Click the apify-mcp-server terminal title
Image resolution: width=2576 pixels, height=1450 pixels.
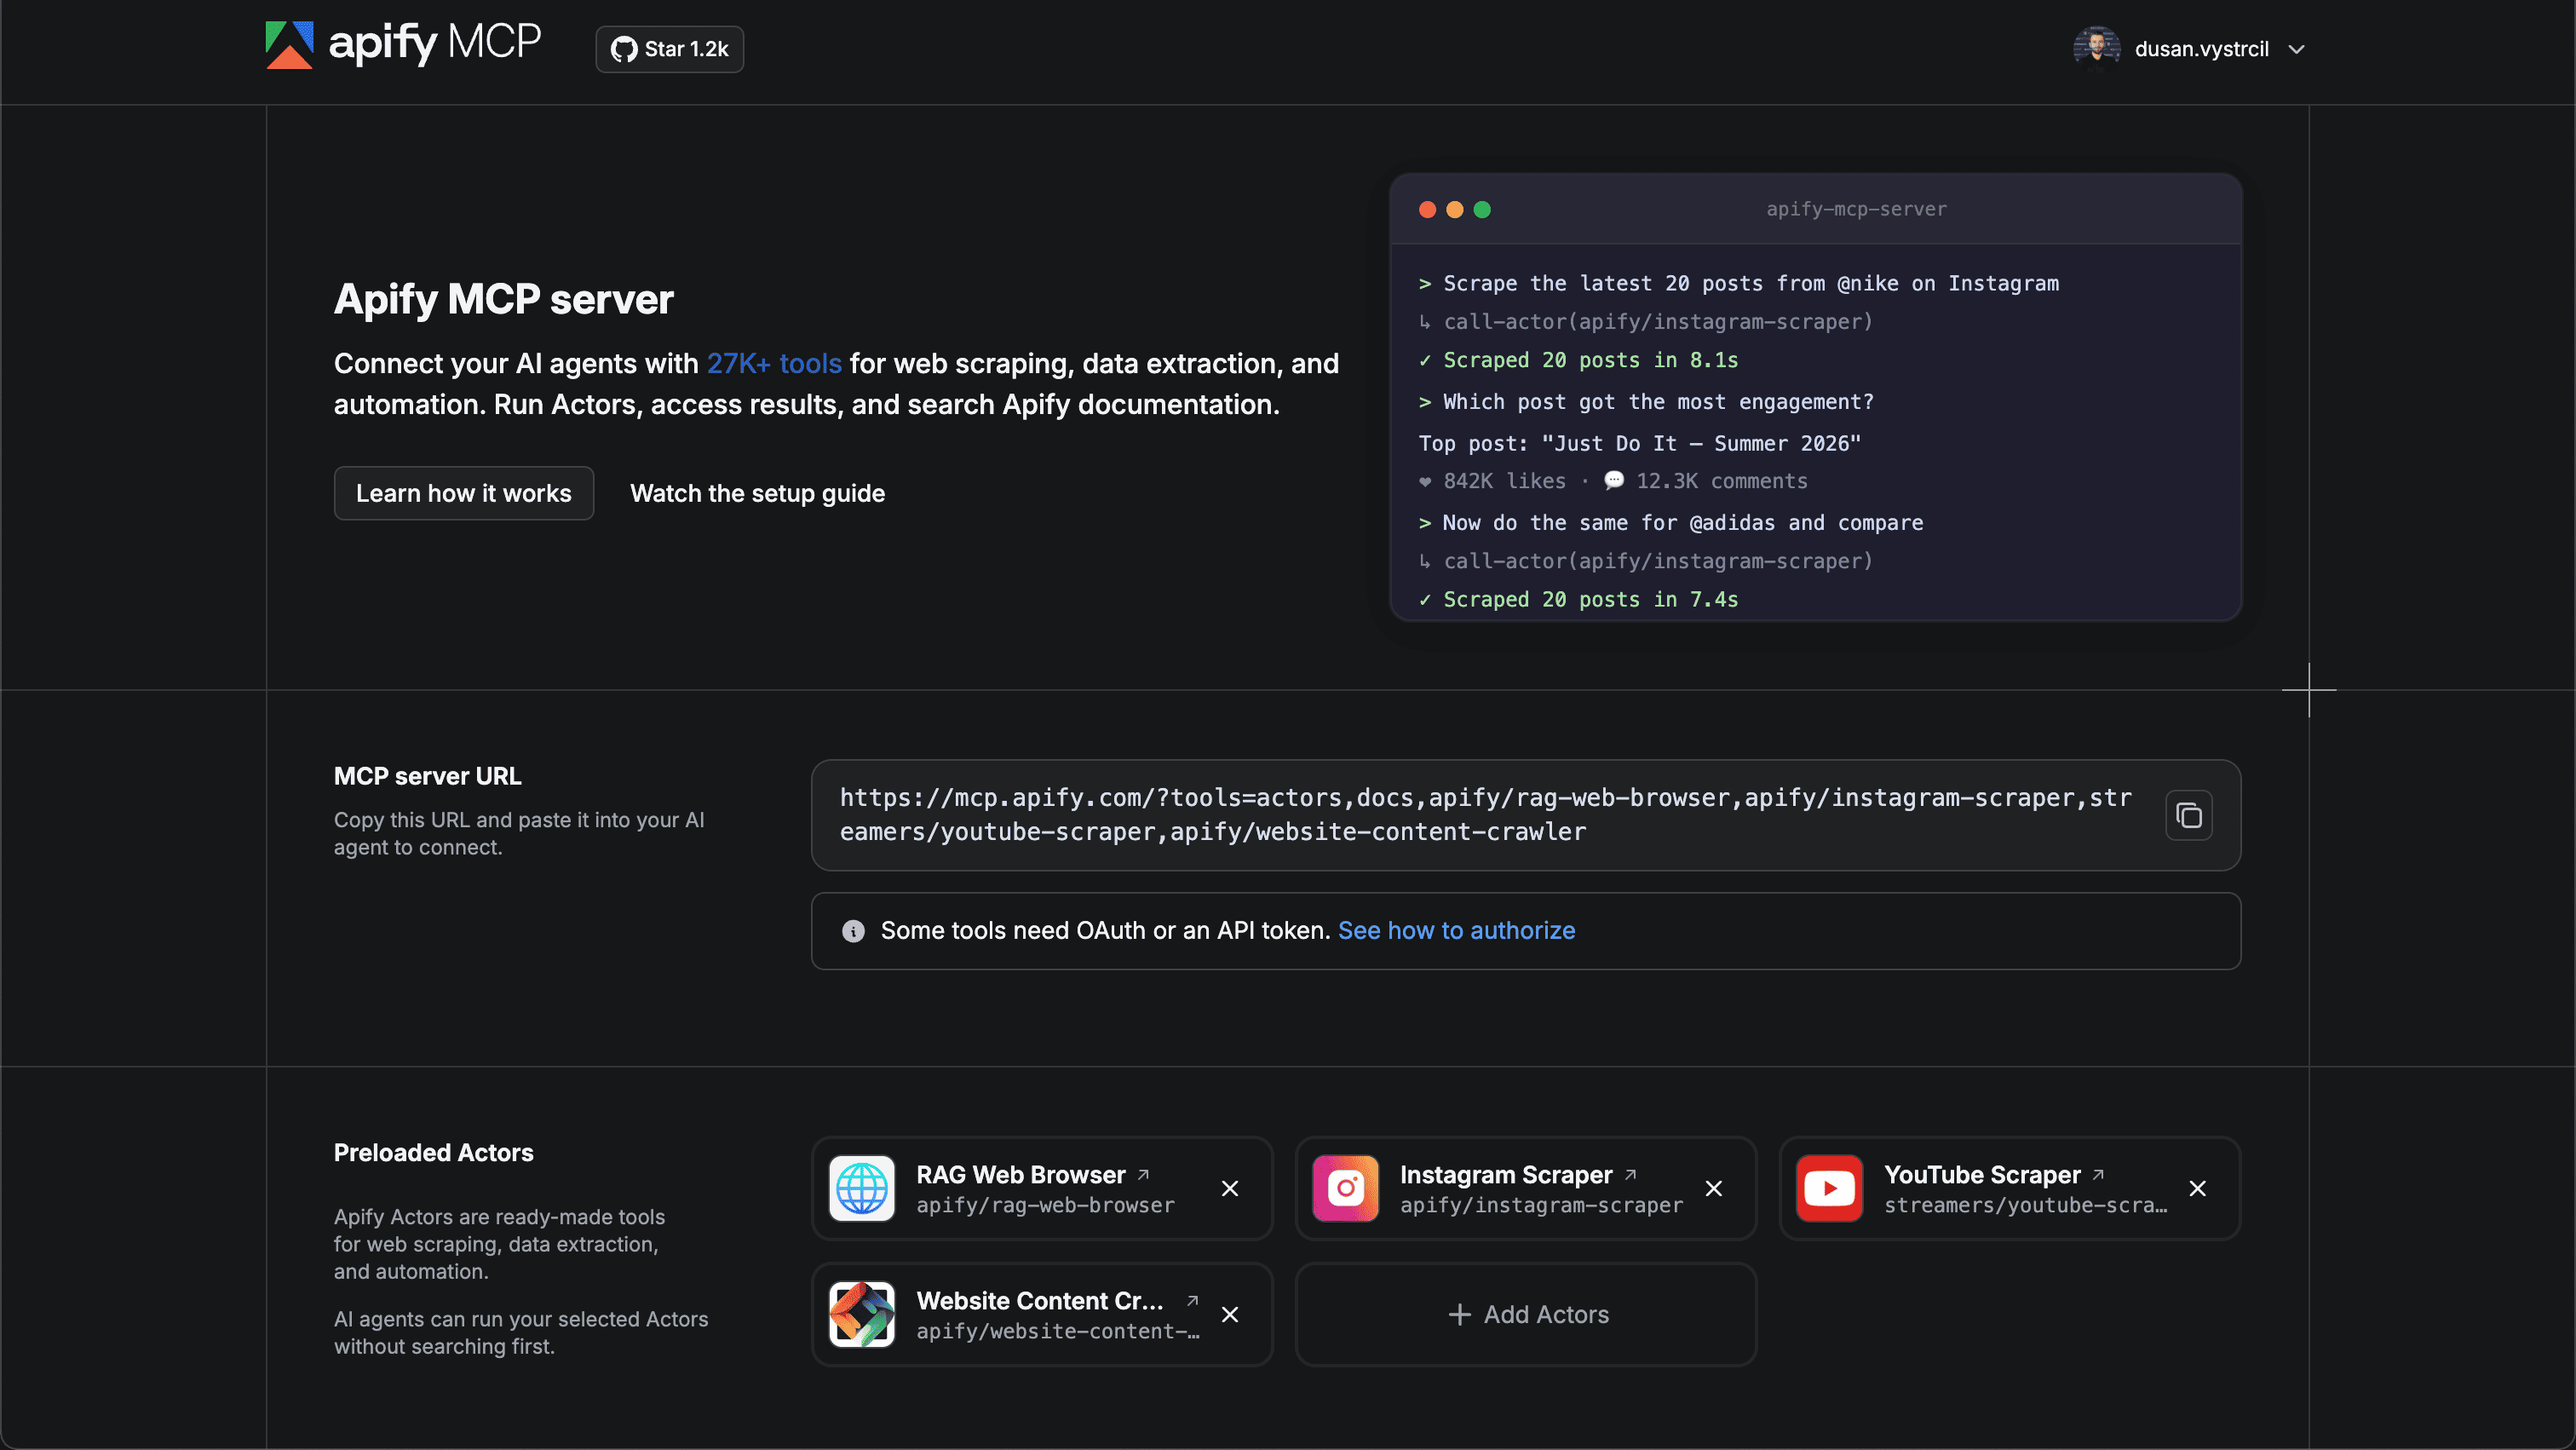click(x=1856, y=209)
